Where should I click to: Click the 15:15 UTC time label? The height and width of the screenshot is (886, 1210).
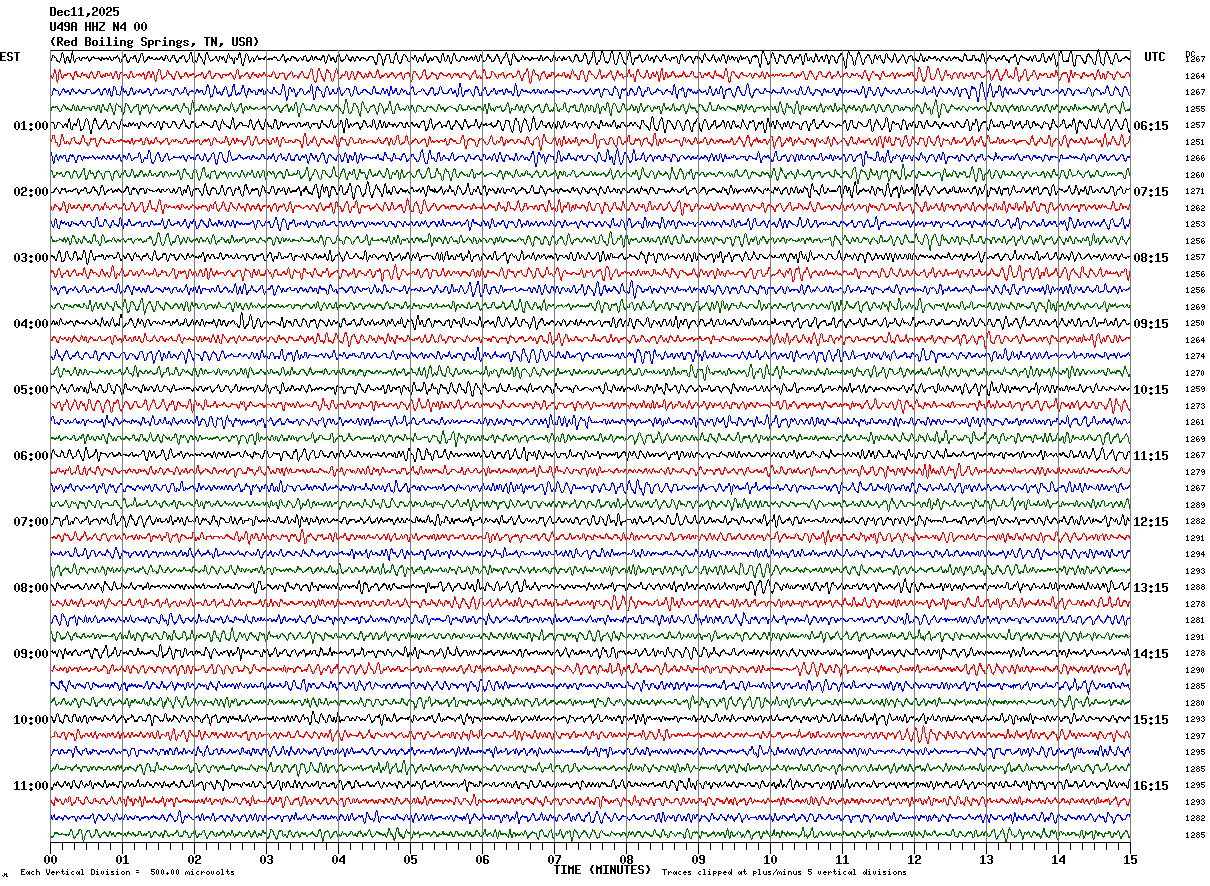click(x=1151, y=720)
